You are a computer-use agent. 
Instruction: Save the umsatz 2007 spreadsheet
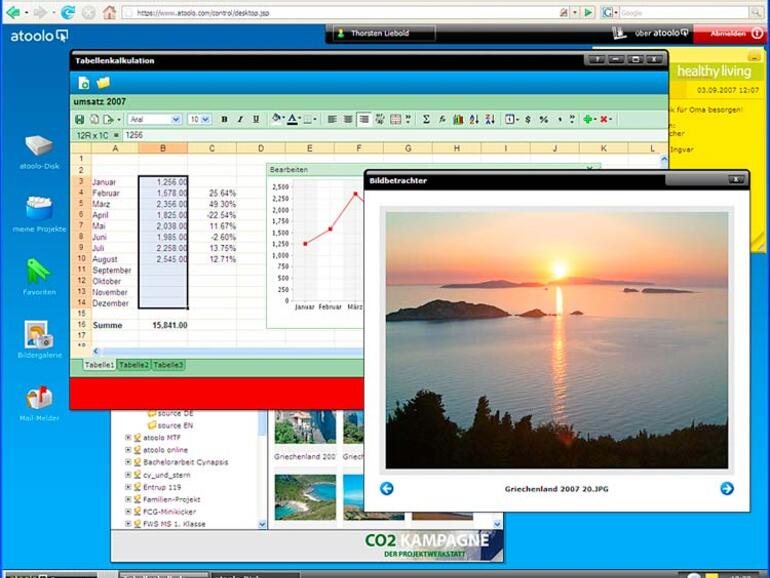tap(80, 119)
